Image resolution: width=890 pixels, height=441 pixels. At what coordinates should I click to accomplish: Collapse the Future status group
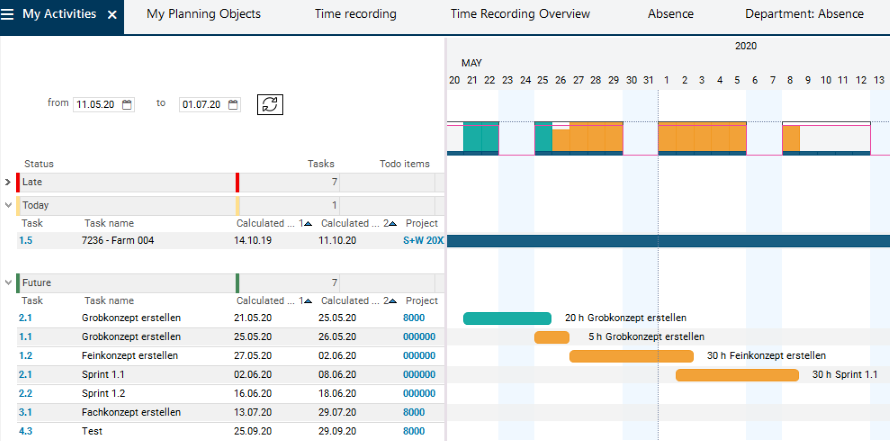pyautogui.click(x=8, y=283)
